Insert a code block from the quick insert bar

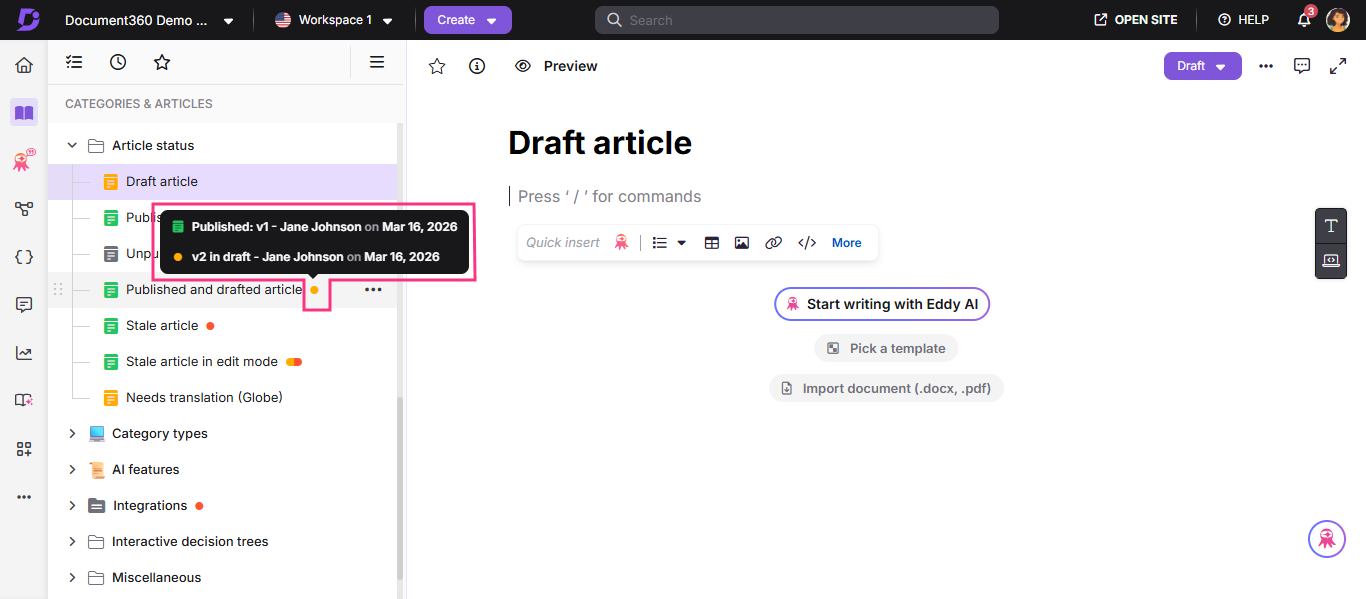click(x=806, y=242)
